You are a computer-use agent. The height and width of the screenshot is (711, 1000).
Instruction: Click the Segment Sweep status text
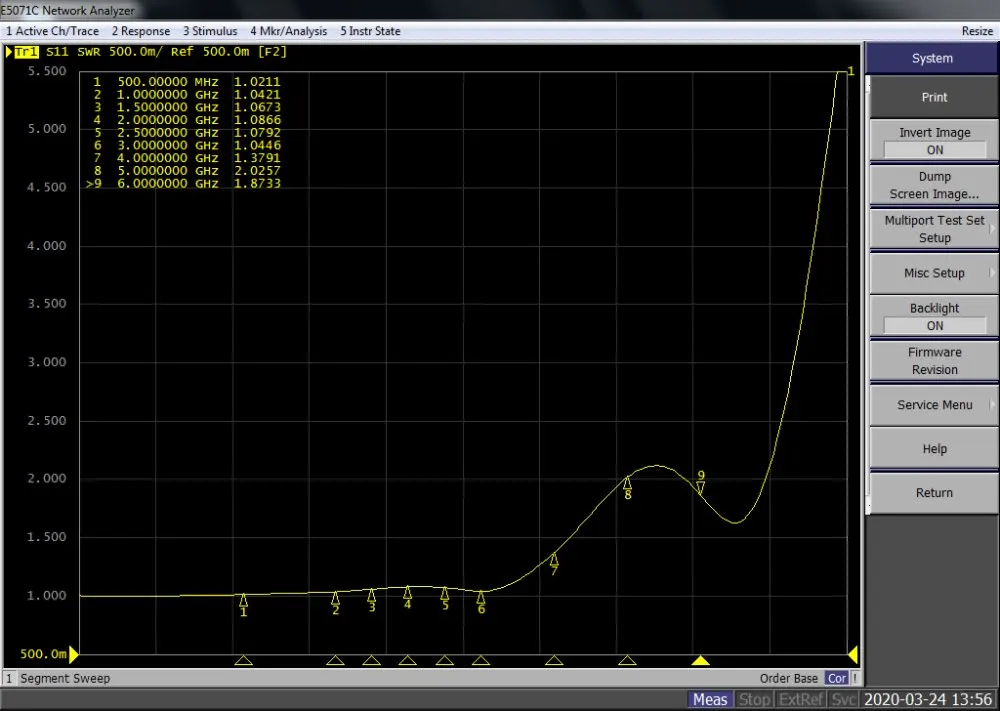pyautogui.click(x=65, y=678)
